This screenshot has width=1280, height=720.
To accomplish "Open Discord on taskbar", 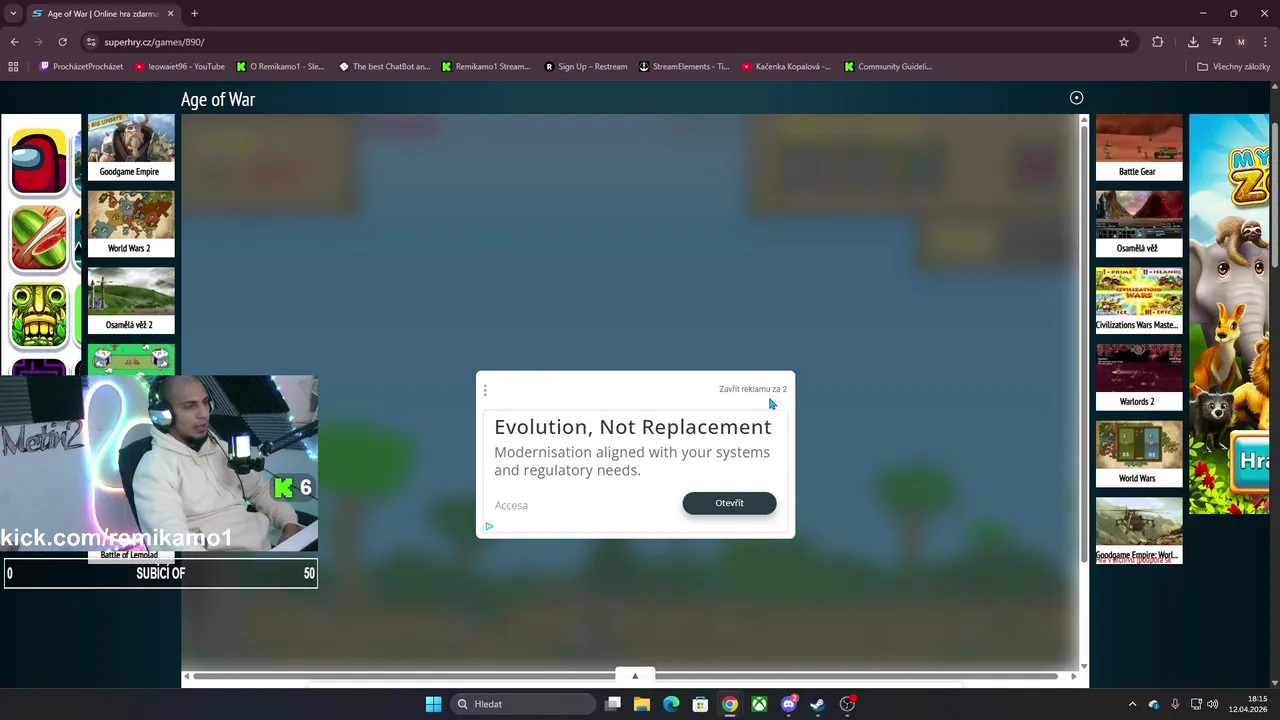I will point(789,704).
